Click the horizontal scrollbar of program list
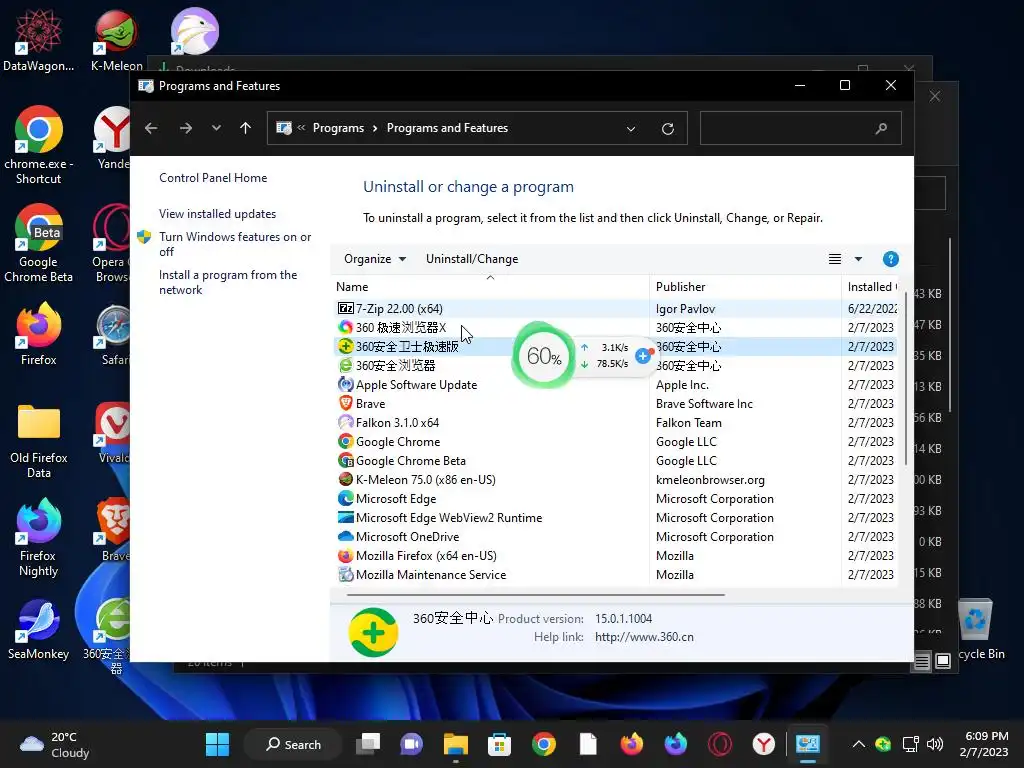This screenshot has height=768, width=1024. [x=536, y=595]
